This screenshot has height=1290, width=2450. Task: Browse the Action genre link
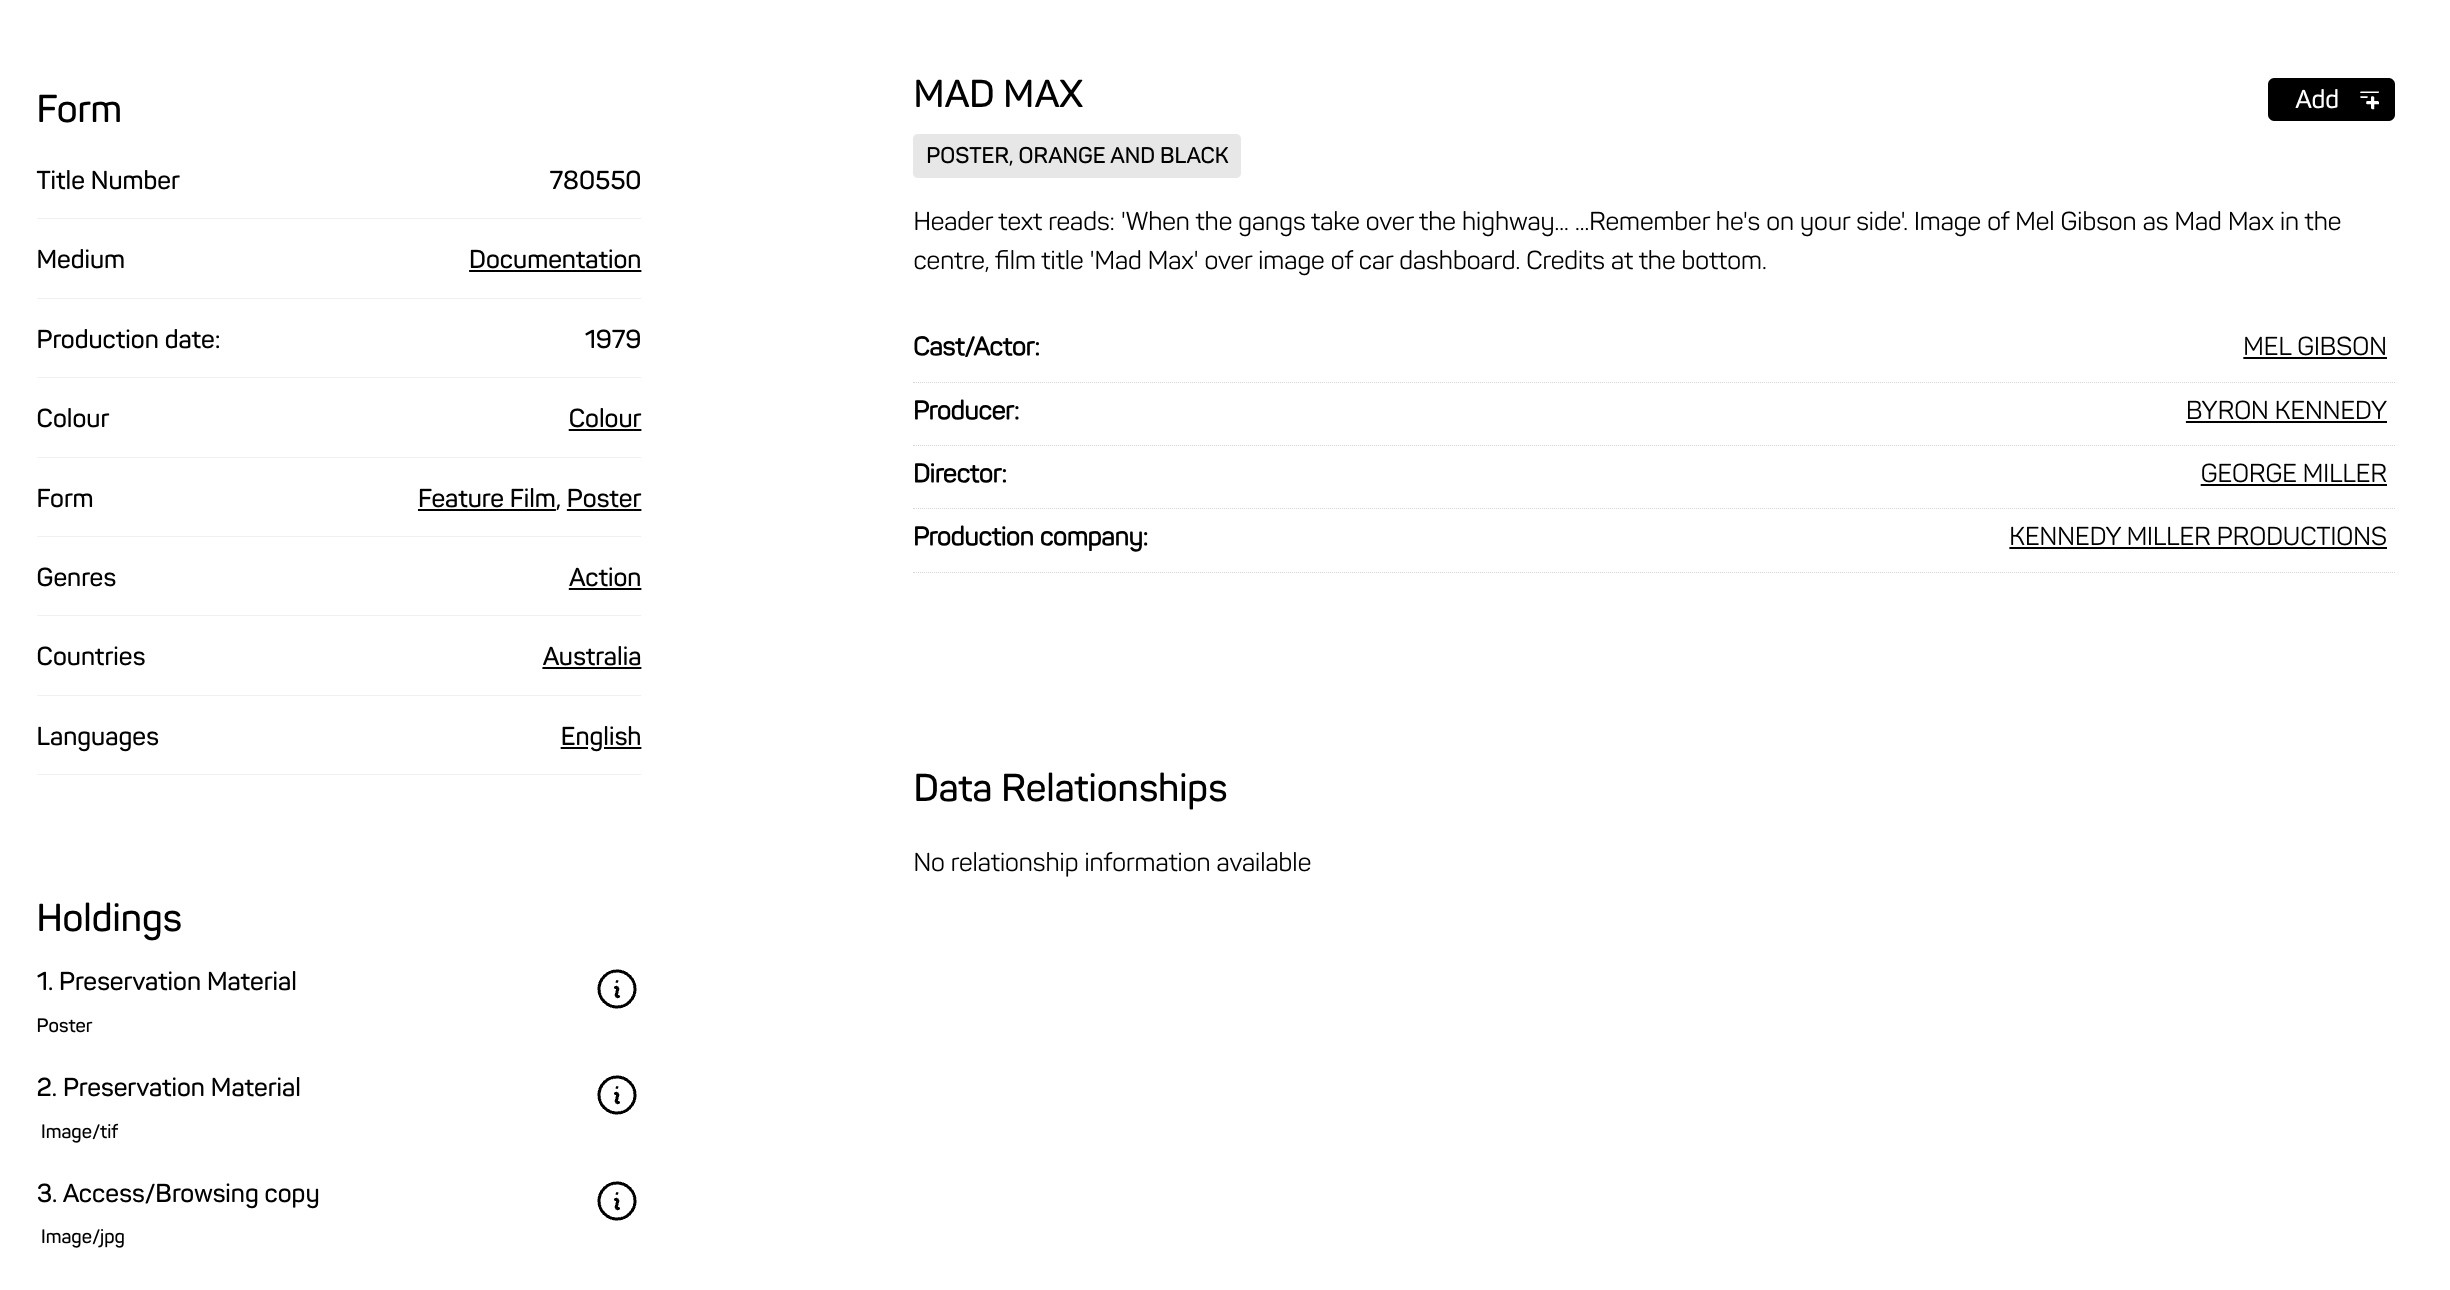pyautogui.click(x=604, y=578)
